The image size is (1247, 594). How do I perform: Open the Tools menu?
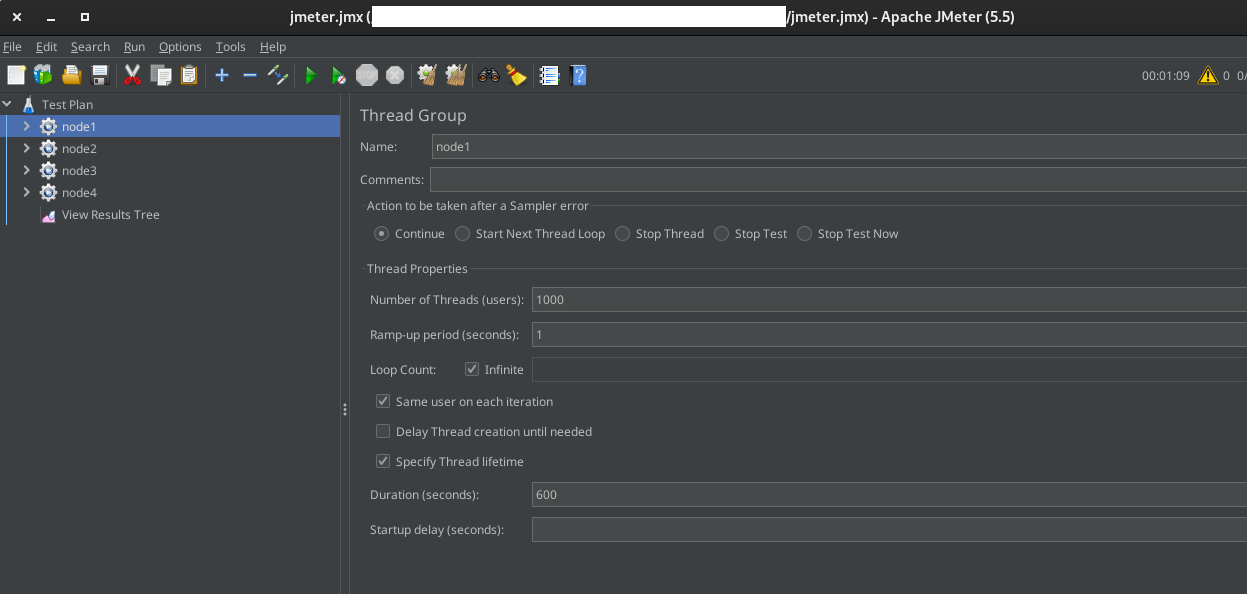pyautogui.click(x=230, y=47)
